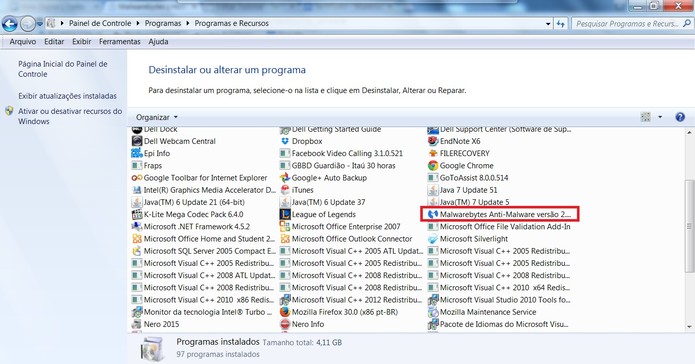Open the view options dropdown arrow
The height and width of the screenshot is (364, 695).
tap(660, 117)
